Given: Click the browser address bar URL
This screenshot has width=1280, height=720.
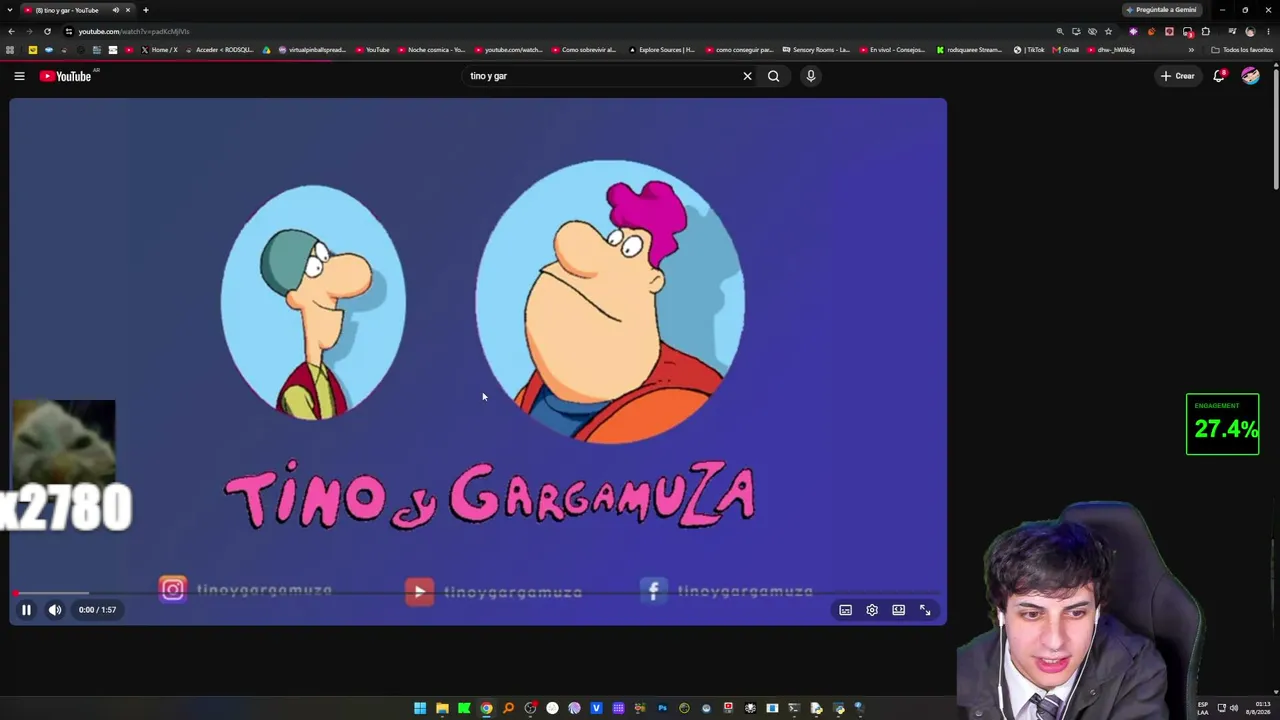Looking at the screenshot, I should tap(134, 31).
